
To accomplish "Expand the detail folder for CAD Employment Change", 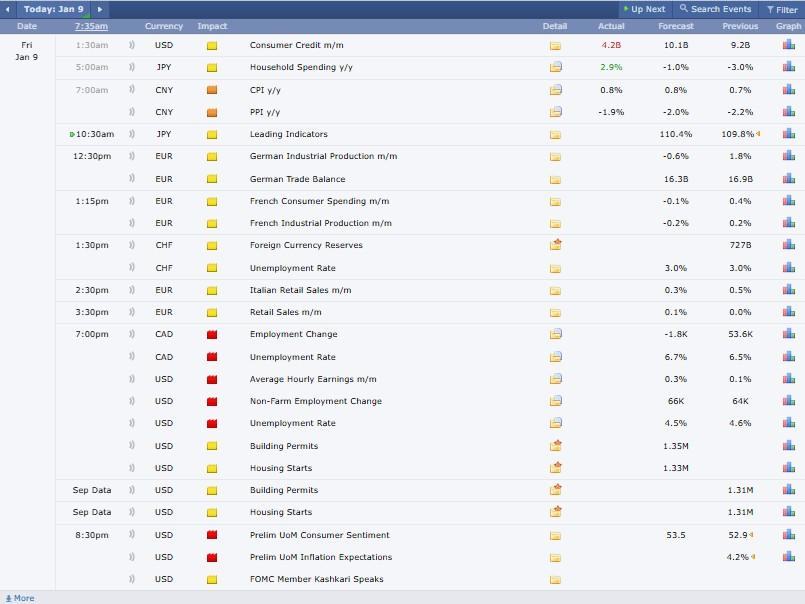I will click(555, 334).
